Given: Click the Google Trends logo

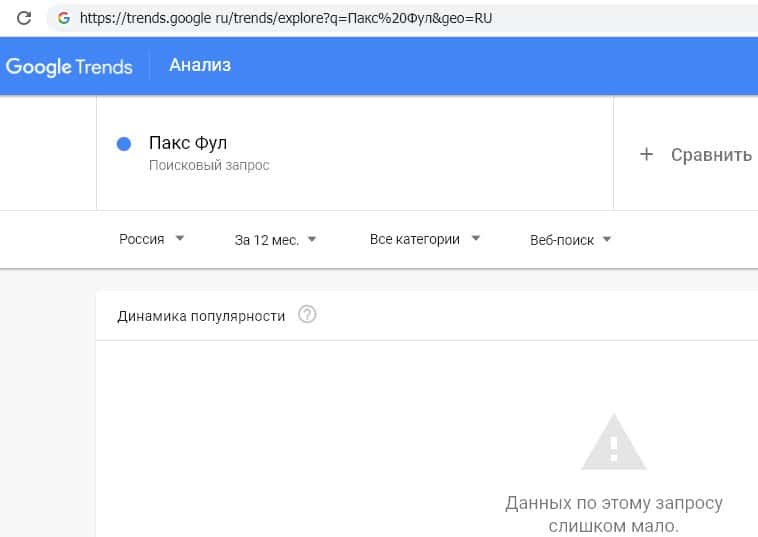Looking at the screenshot, I should coord(69,66).
